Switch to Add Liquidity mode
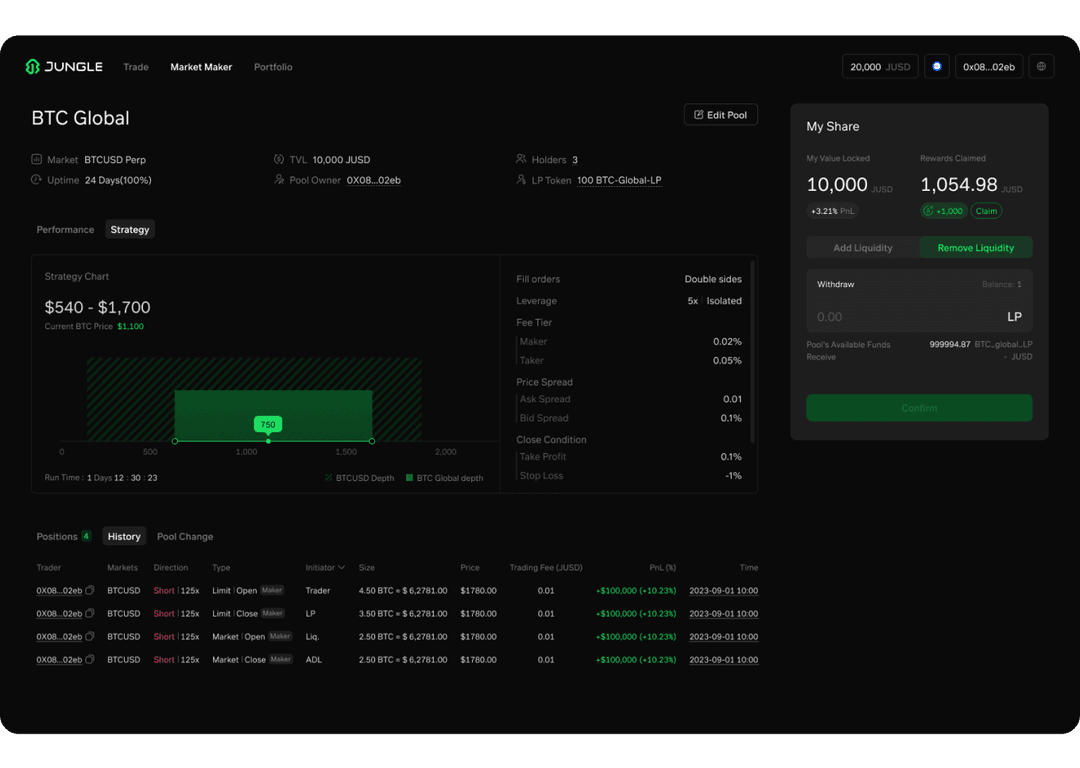Screen dimensions: 1080x768 (862, 248)
